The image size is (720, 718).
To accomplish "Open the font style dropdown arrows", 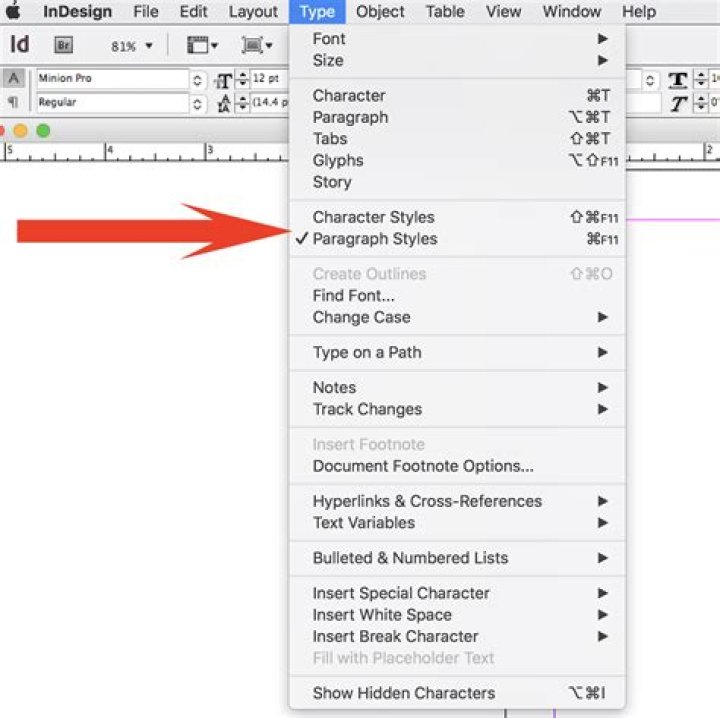I will [197, 104].
